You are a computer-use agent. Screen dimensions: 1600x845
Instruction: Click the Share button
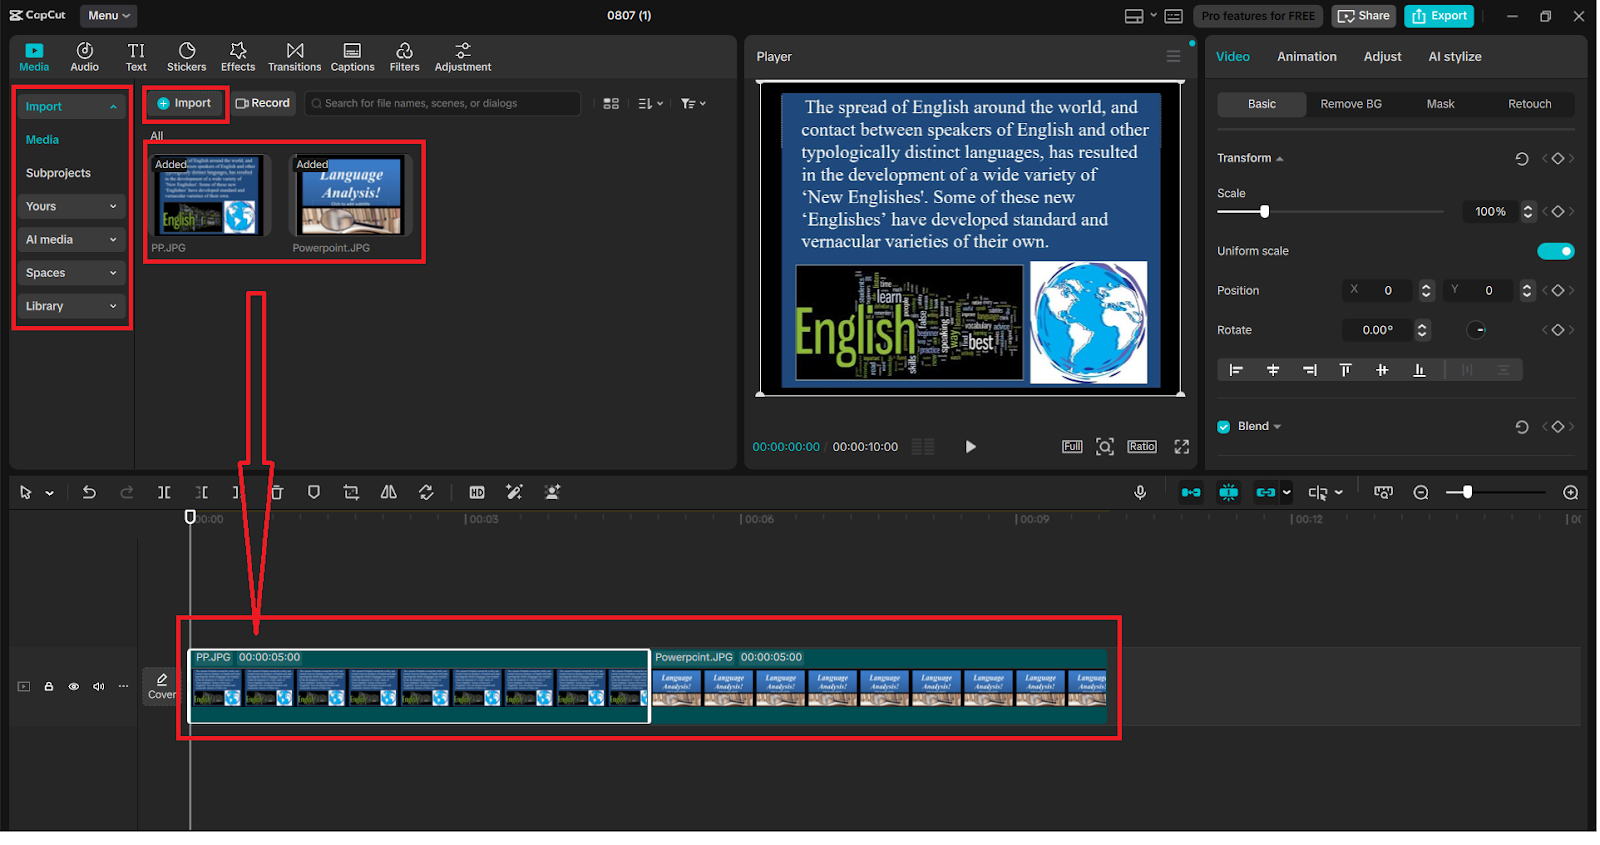click(x=1364, y=16)
